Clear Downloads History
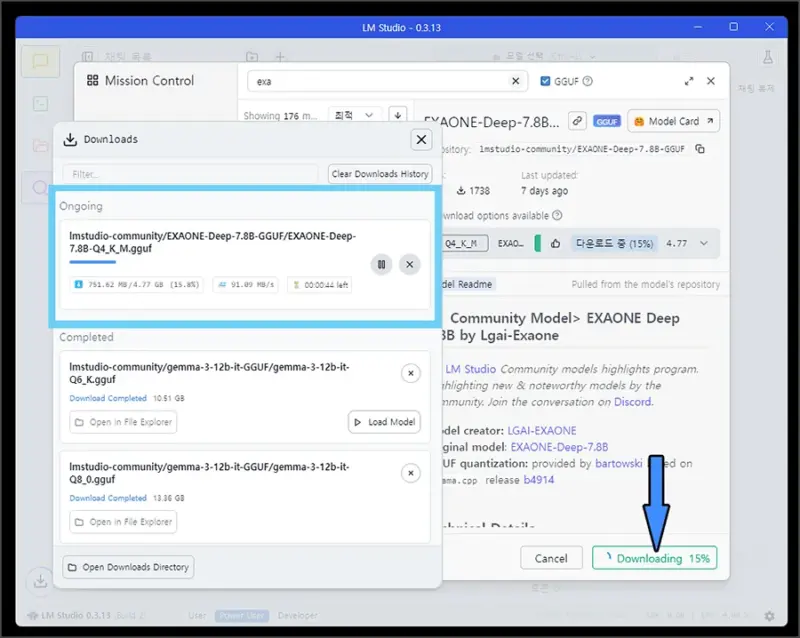 (x=380, y=174)
